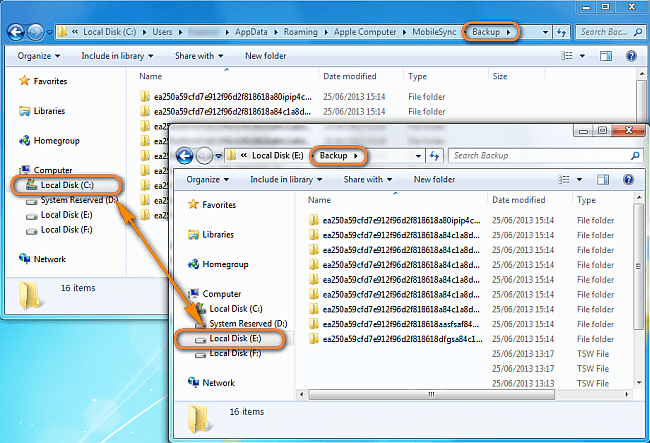
Task: Open Network in the C: window sidebar
Action: (42, 259)
